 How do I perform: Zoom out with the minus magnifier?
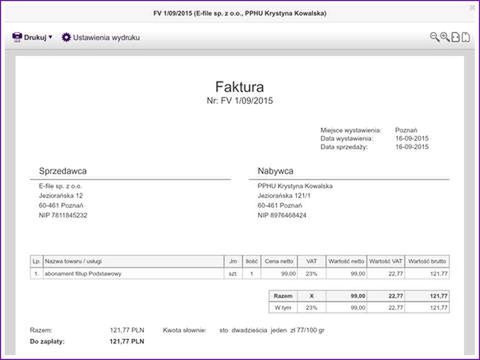434,37
